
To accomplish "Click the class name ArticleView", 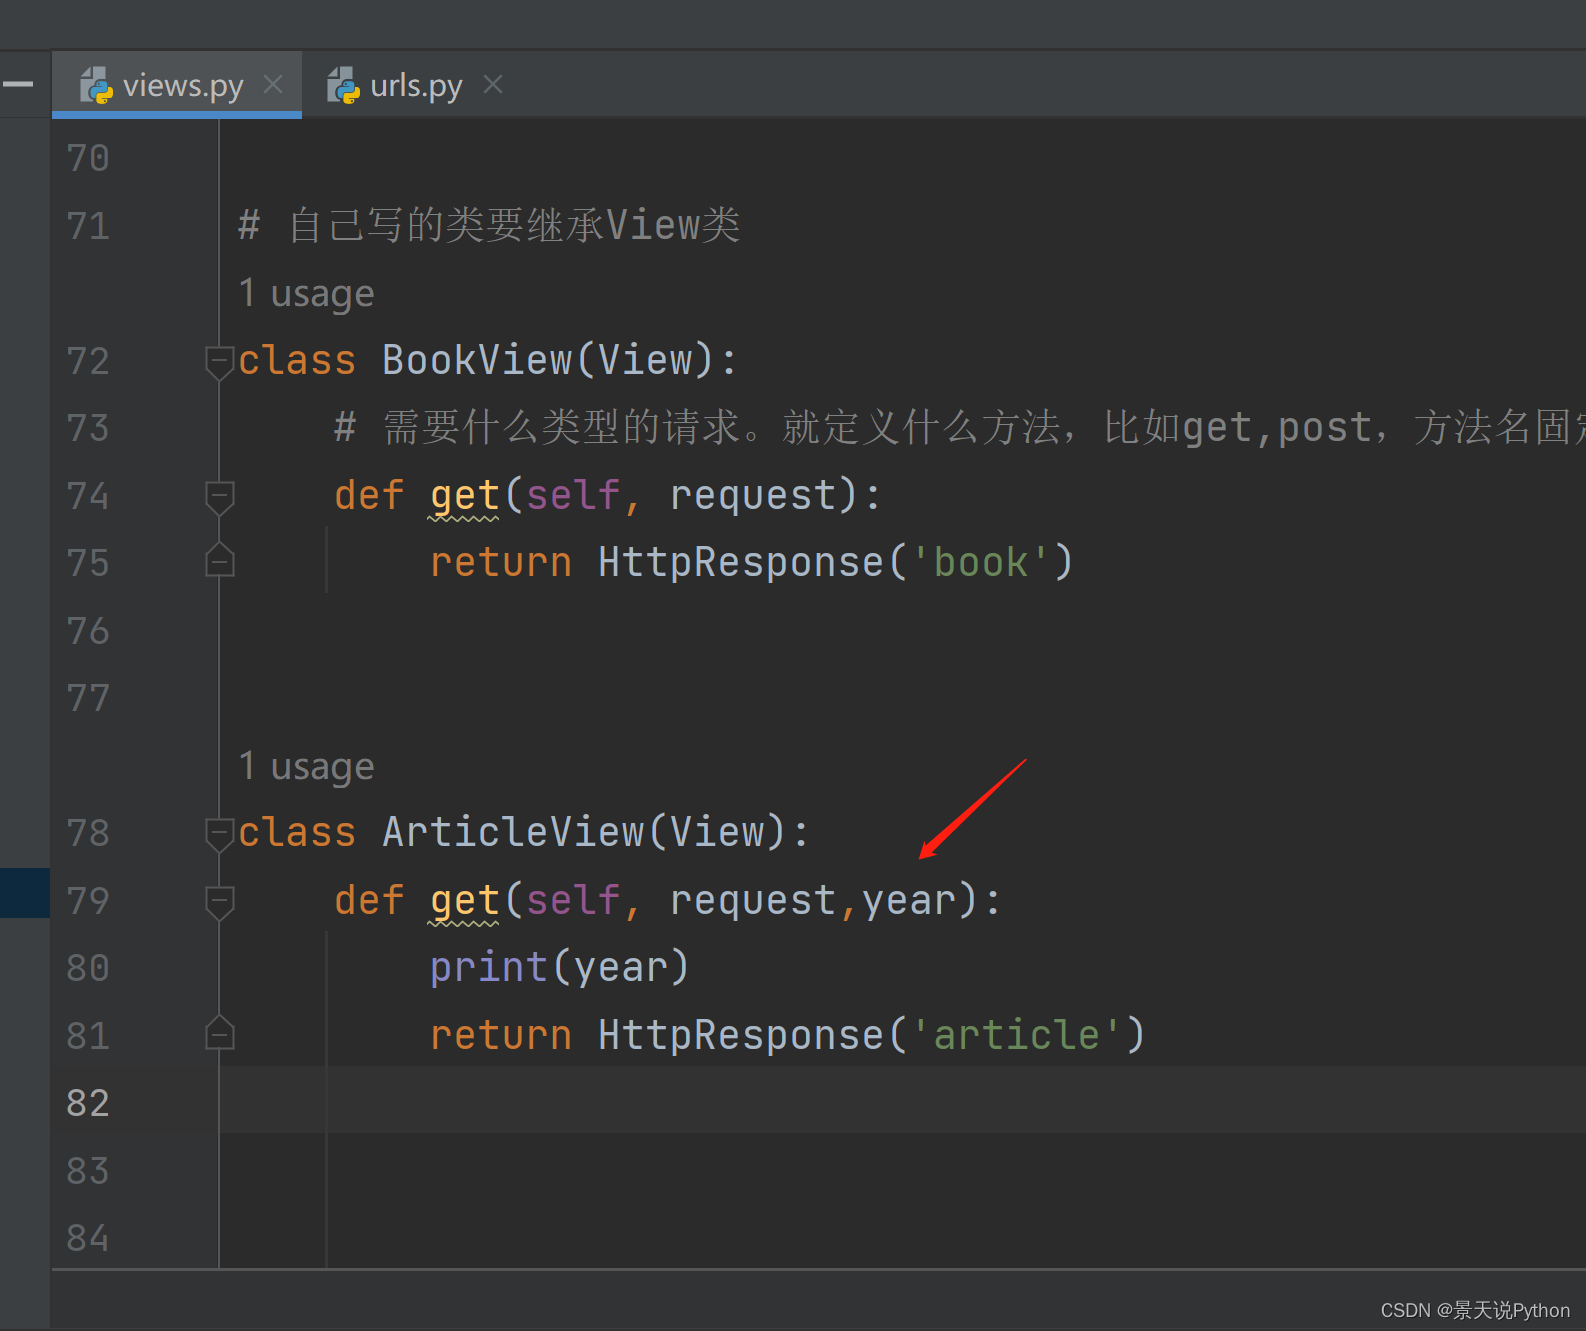I will (514, 832).
